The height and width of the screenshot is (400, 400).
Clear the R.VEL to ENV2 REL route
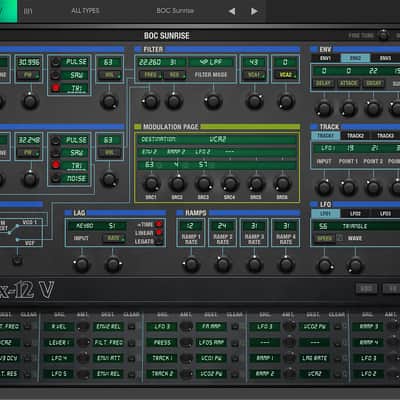click(132, 327)
